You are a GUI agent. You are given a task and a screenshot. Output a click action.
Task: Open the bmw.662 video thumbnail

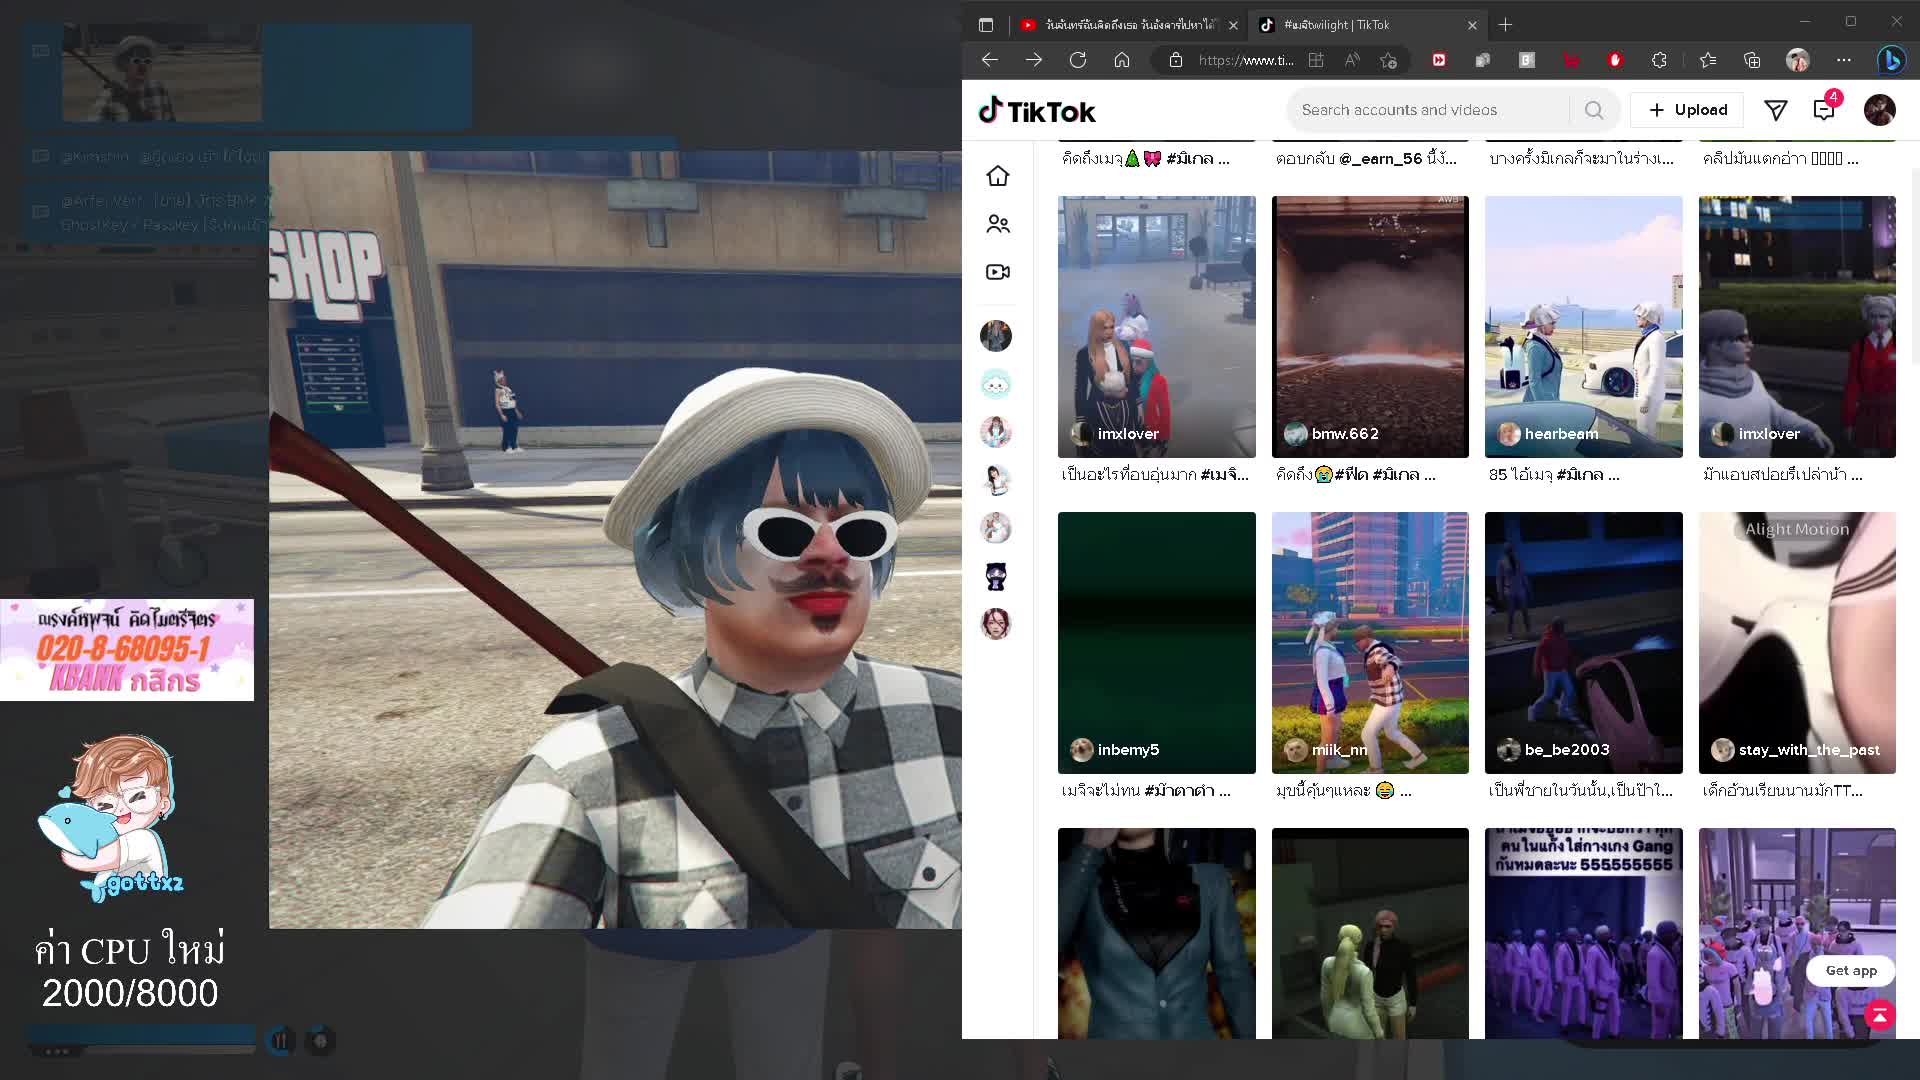tap(1370, 326)
